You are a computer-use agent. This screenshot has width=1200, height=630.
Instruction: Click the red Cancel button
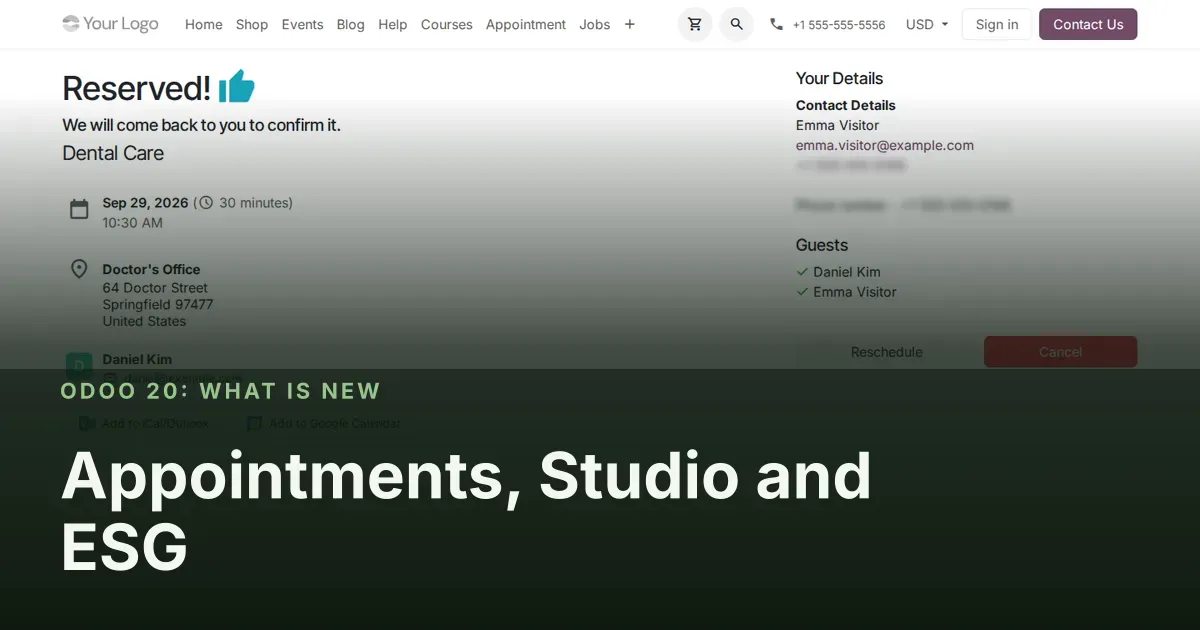[1061, 352]
